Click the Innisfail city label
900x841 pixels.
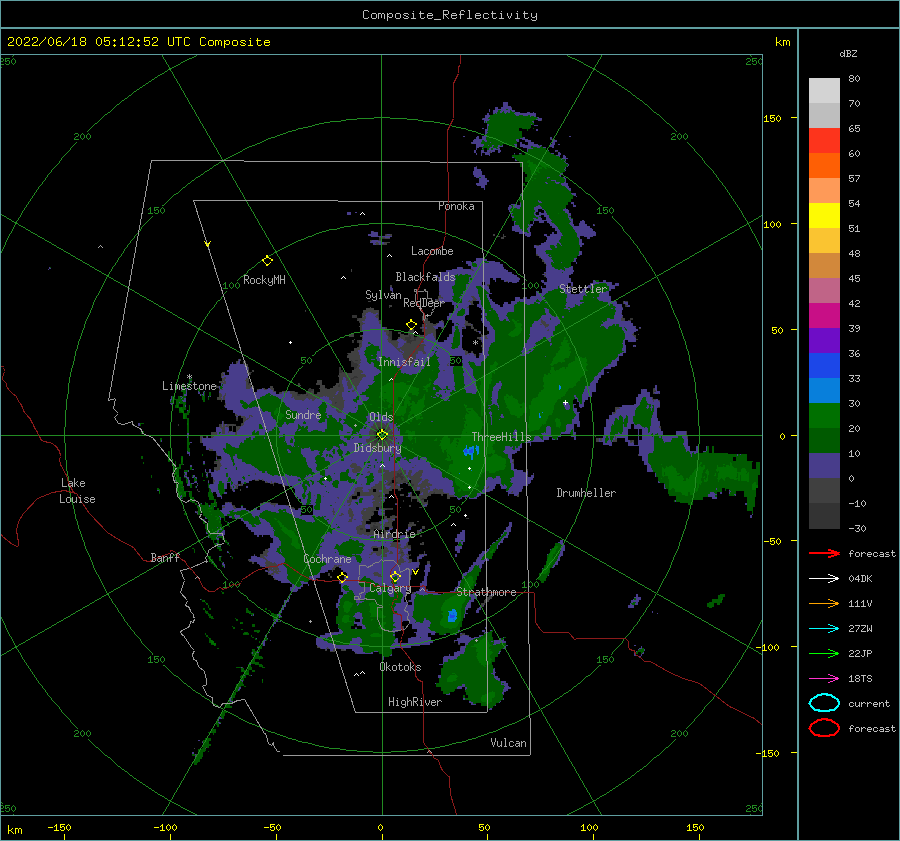click(x=404, y=362)
